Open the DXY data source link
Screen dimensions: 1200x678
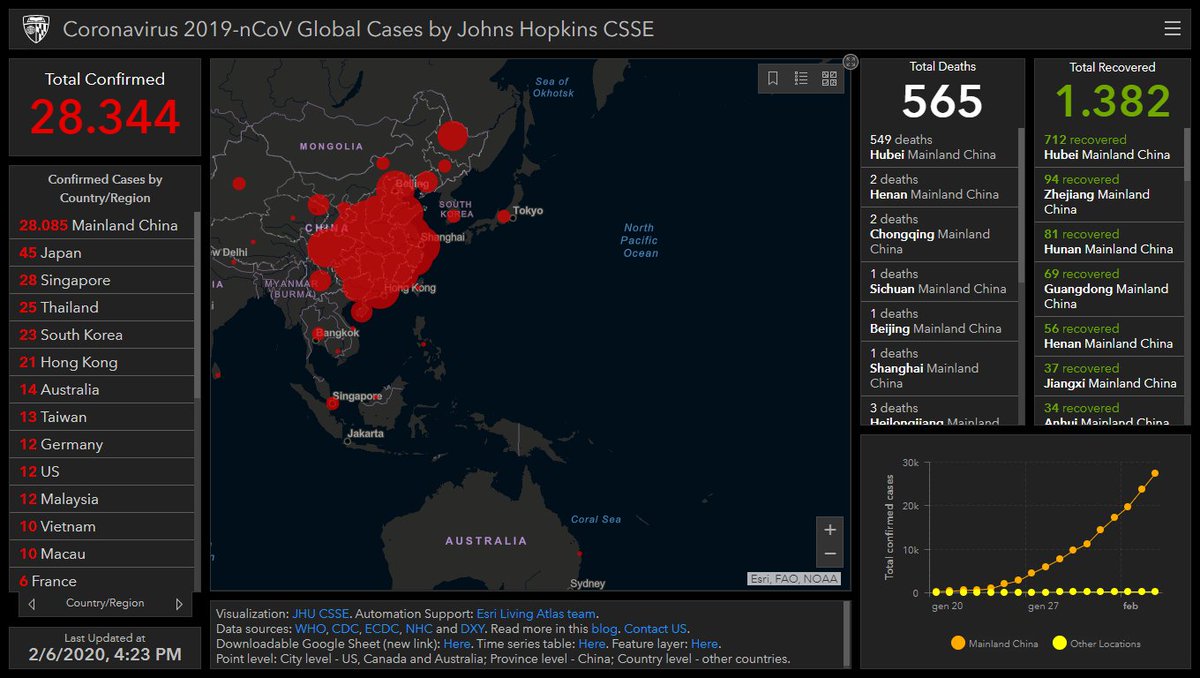pyautogui.click(x=473, y=629)
